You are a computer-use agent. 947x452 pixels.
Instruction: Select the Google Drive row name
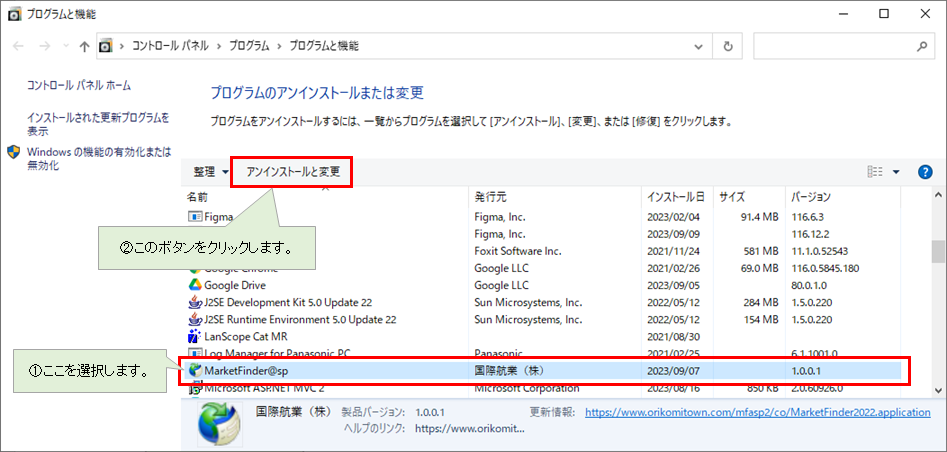(x=235, y=285)
